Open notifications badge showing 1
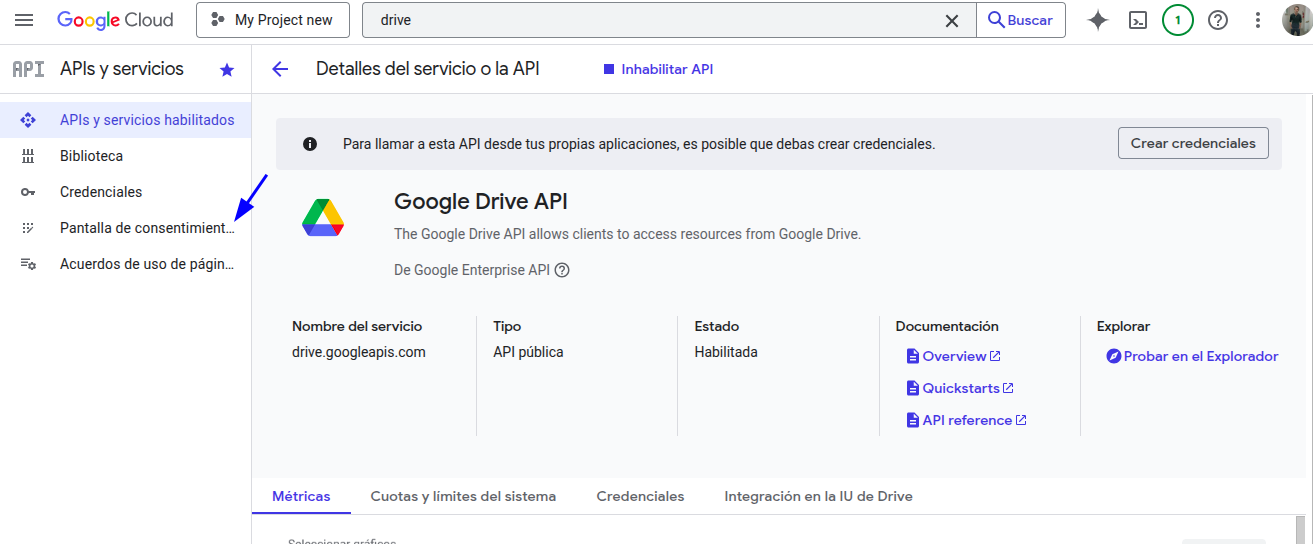 [x=1178, y=20]
